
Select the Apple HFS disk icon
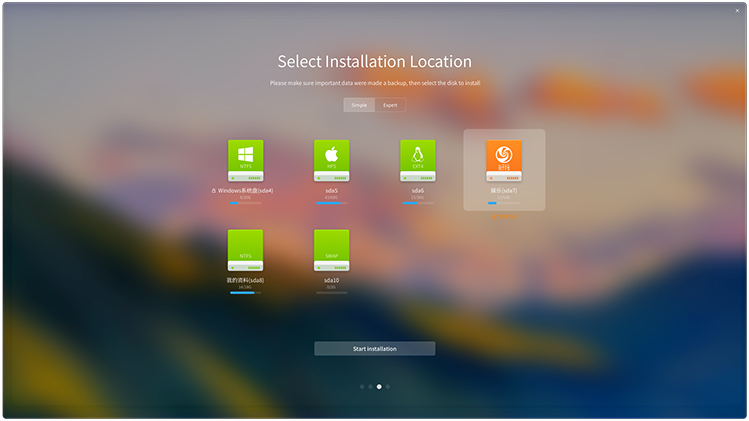[x=332, y=161]
